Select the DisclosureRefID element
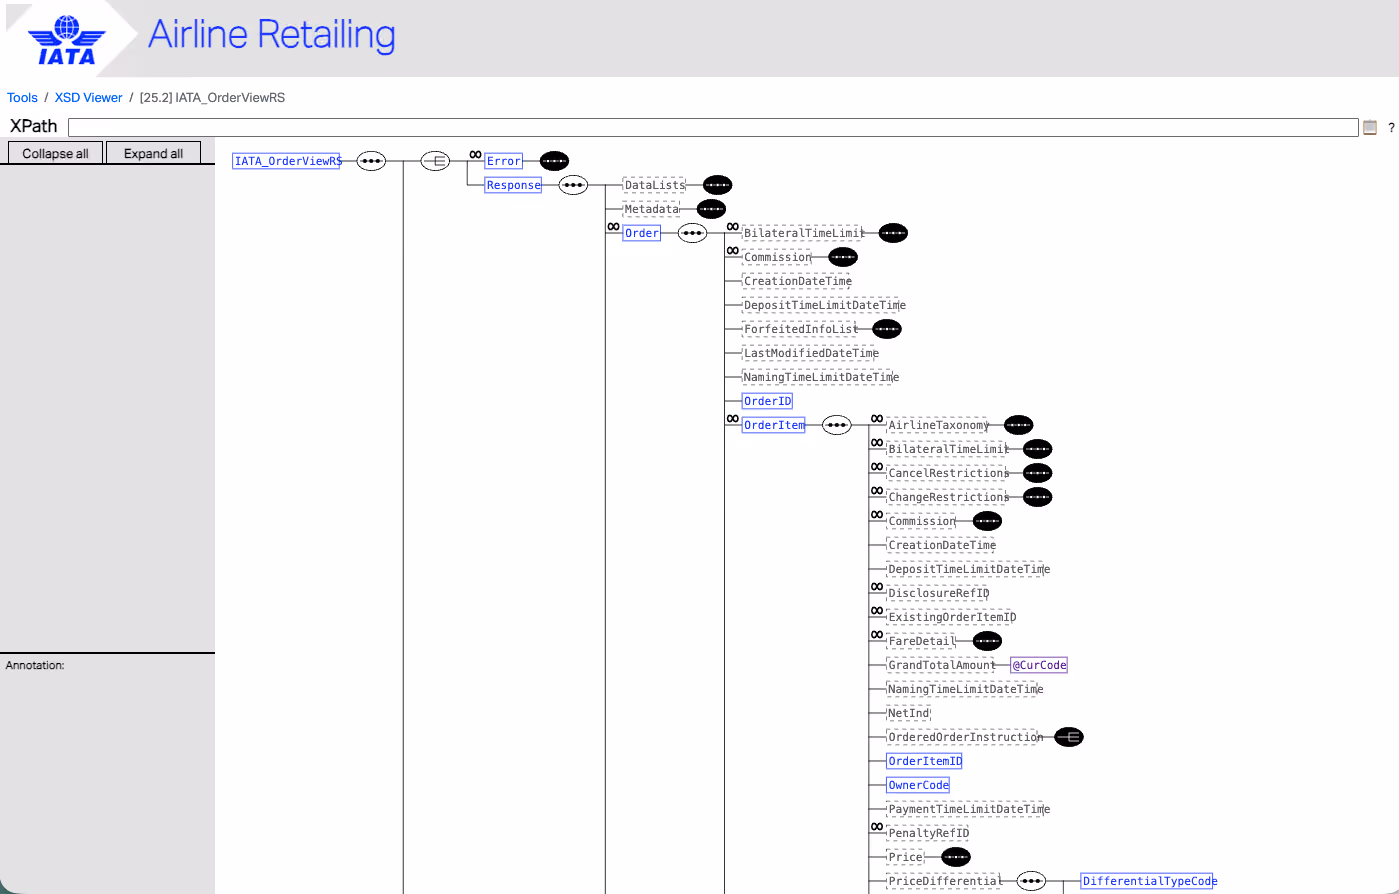 coord(938,593)
